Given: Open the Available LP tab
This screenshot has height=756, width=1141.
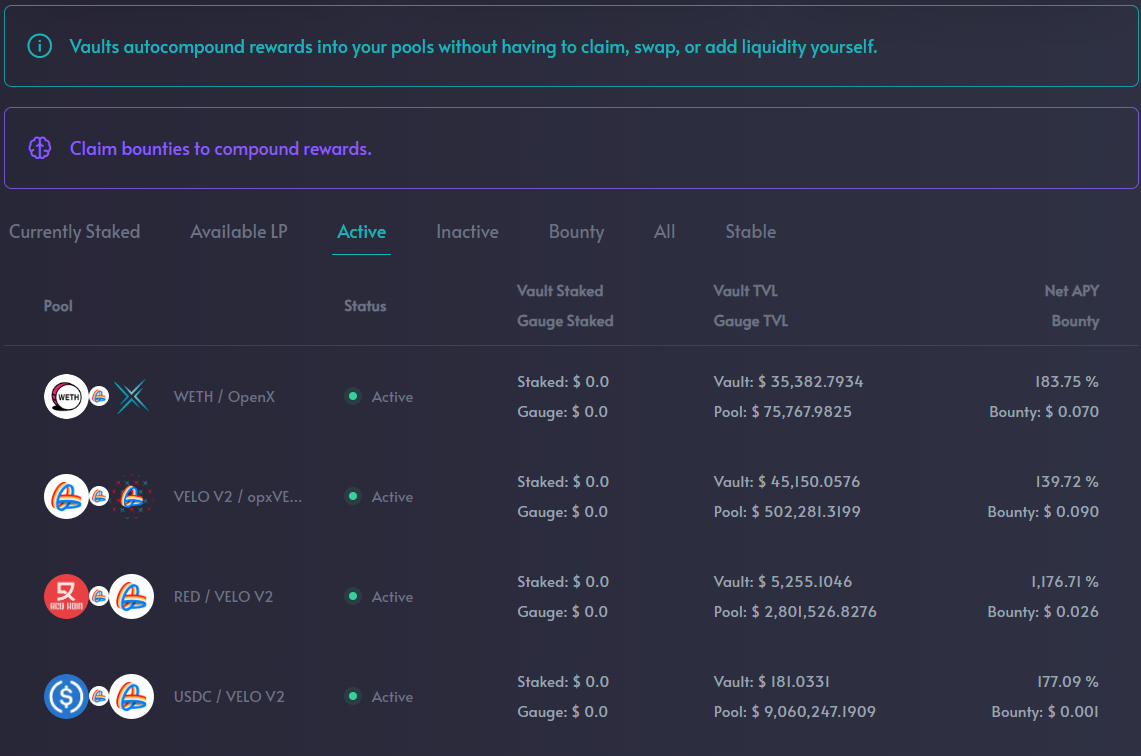Looking at the screenshot, I should (x=239, y=232).
